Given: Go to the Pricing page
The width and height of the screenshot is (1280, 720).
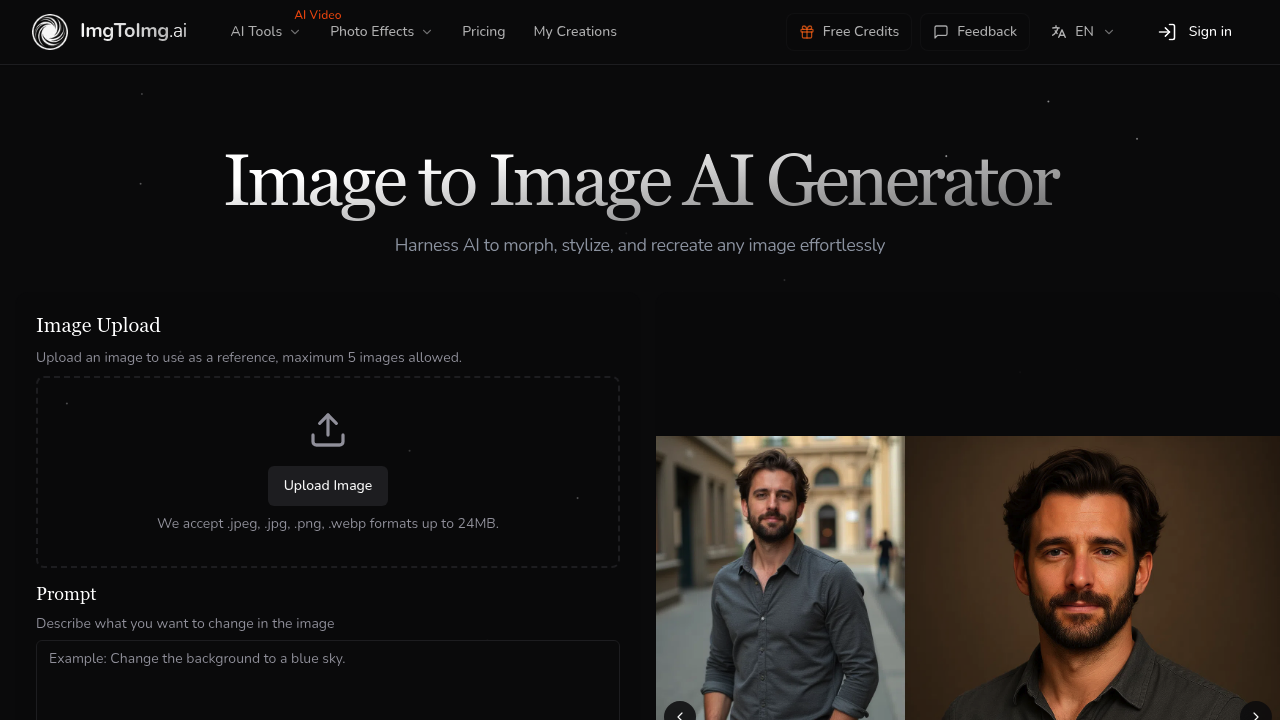Looking at the screenshot, I should [x=483, y=31].
